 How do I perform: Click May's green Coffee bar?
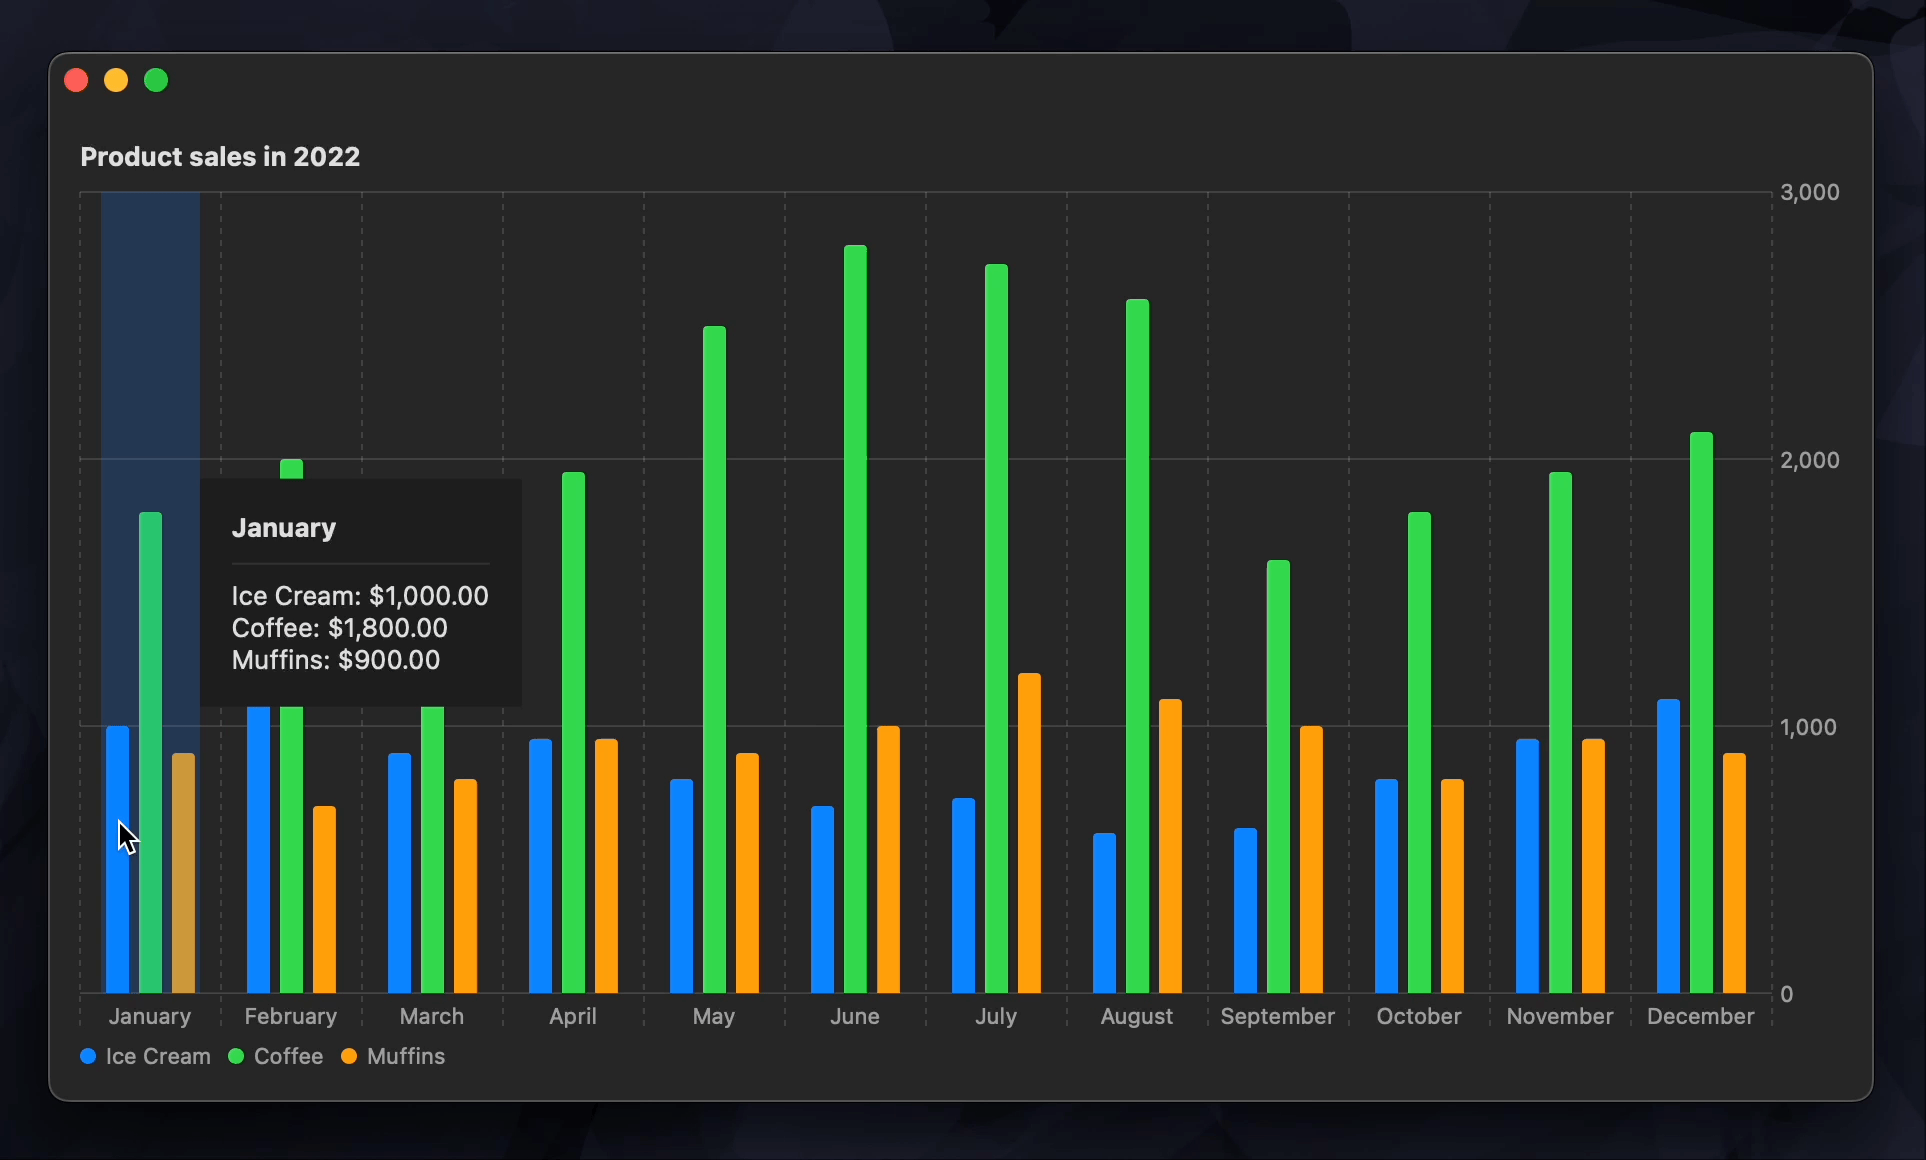pos(715,660)
